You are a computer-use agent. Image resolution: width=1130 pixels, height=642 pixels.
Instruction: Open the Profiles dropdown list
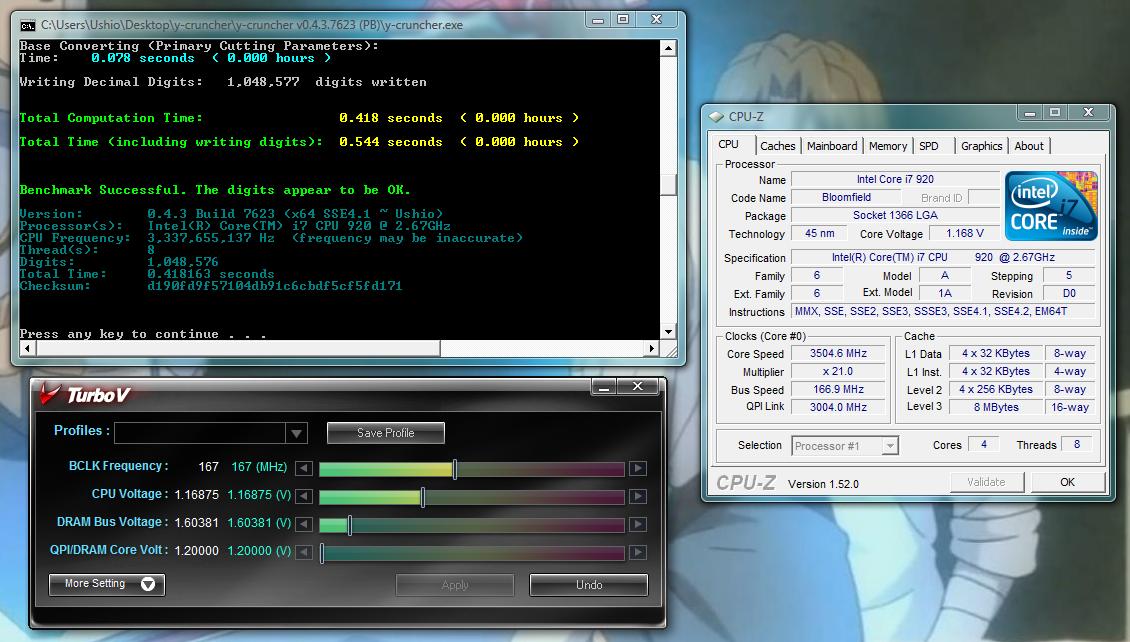(x=296, y=433)
